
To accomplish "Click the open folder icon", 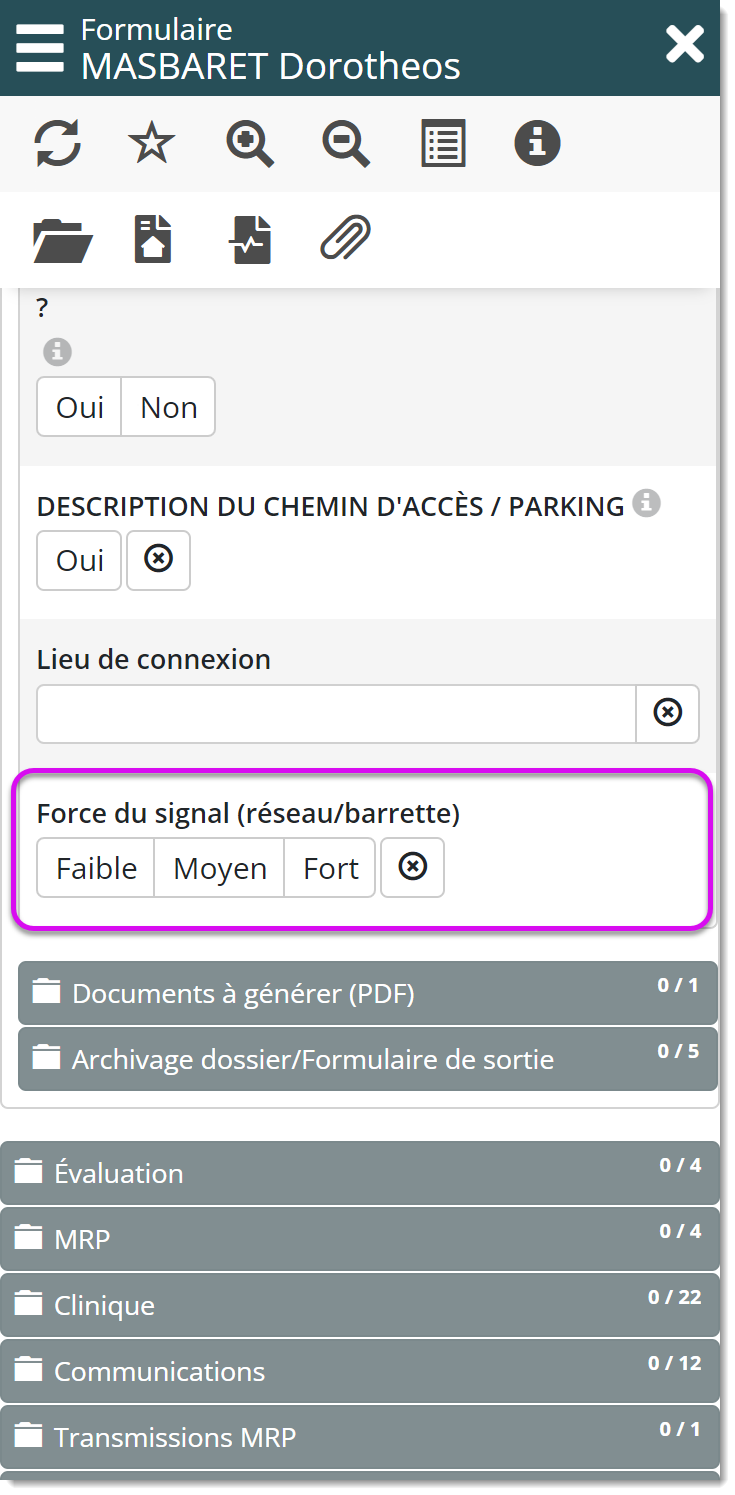I will click(62, 240).
